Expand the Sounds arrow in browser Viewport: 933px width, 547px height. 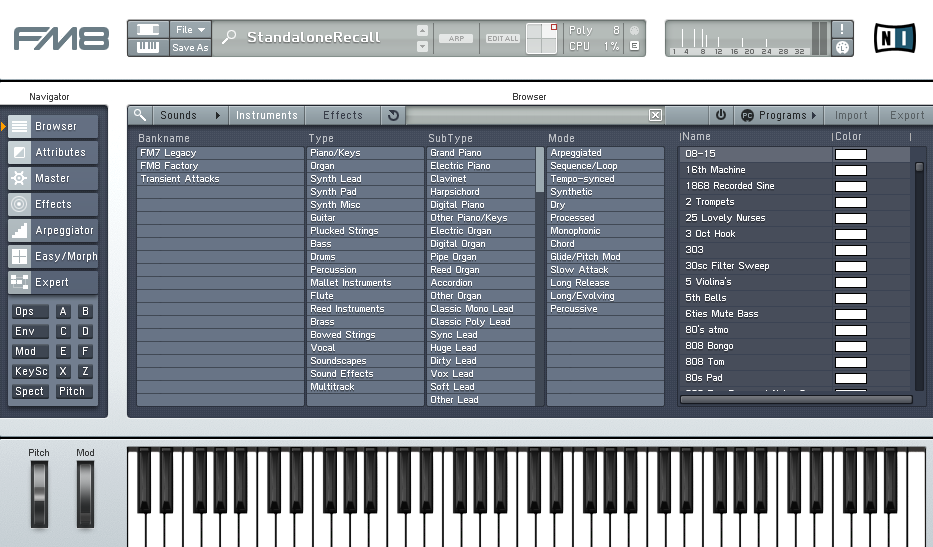(217, 115)
